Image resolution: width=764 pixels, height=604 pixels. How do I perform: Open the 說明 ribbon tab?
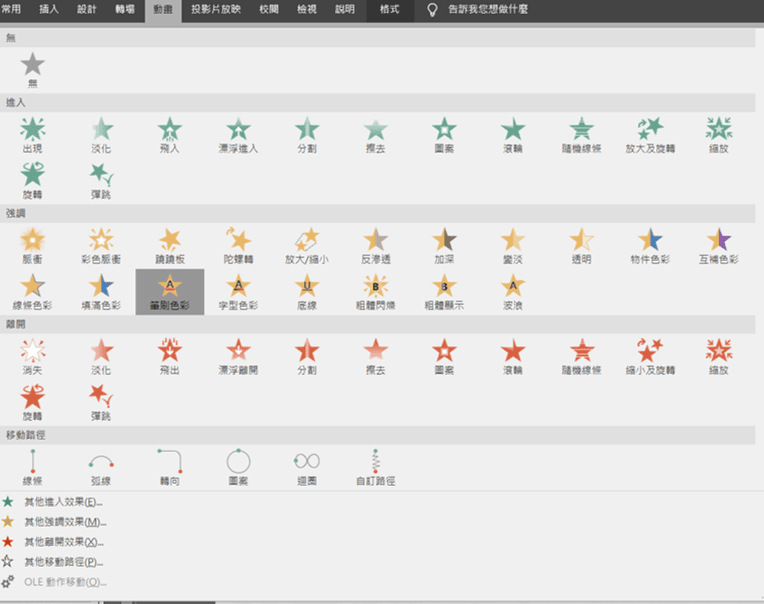(345, 9)
